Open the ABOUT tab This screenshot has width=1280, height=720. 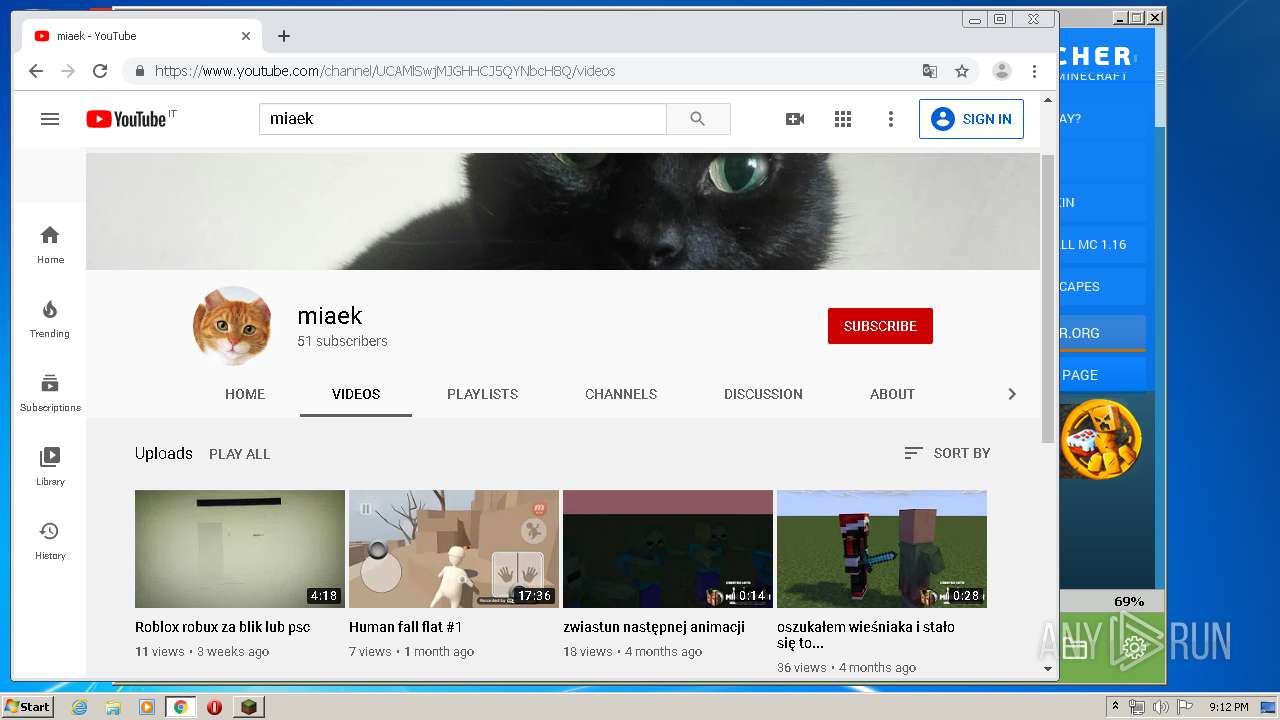click(892, 394)
